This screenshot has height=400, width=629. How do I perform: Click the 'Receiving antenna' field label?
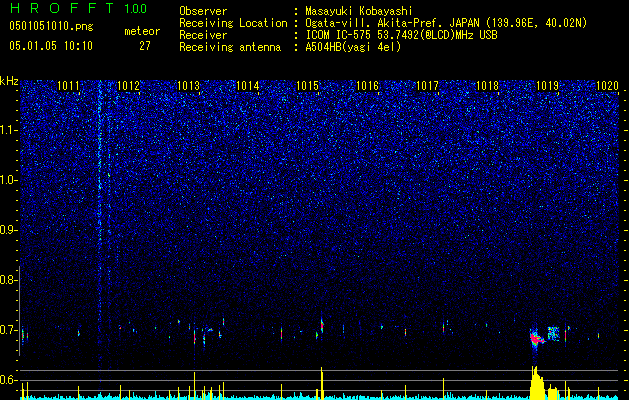(x=230, y=47)
